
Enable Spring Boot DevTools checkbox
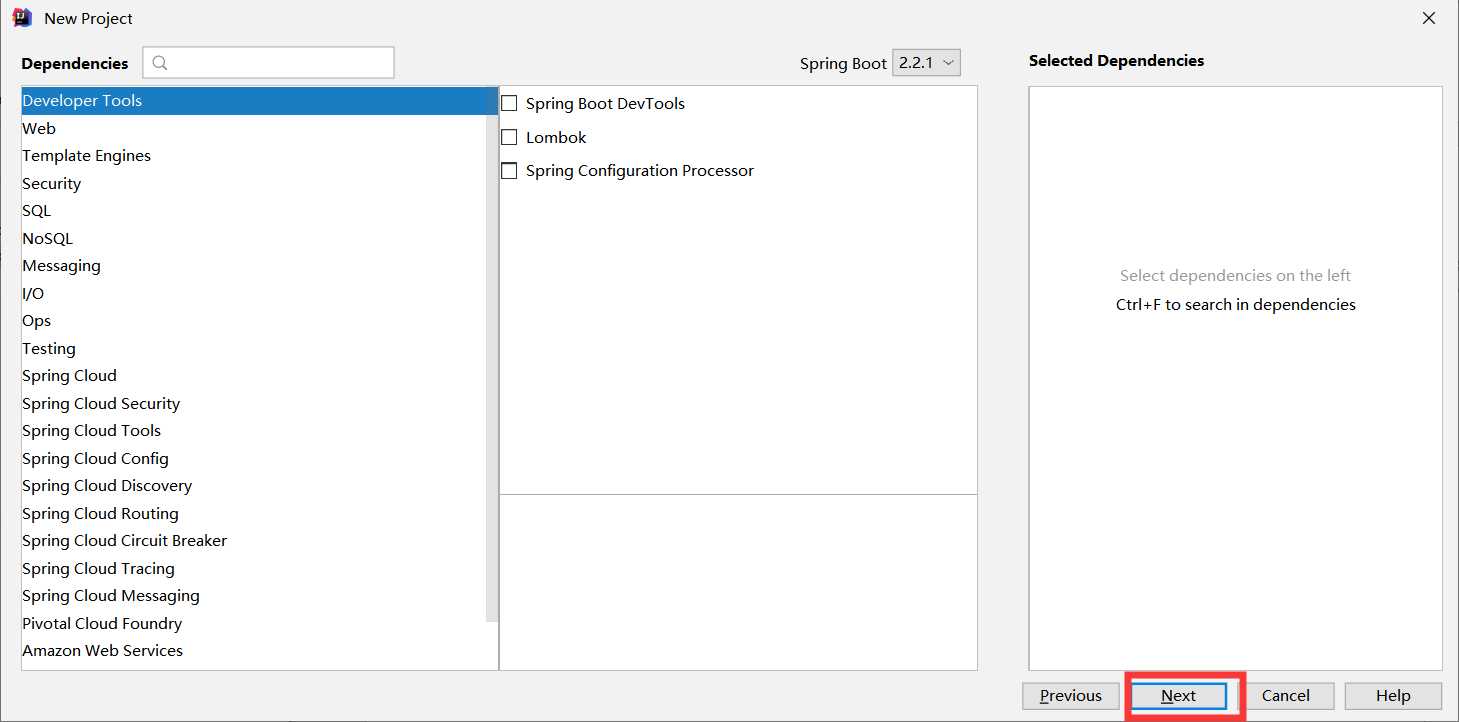509,103
